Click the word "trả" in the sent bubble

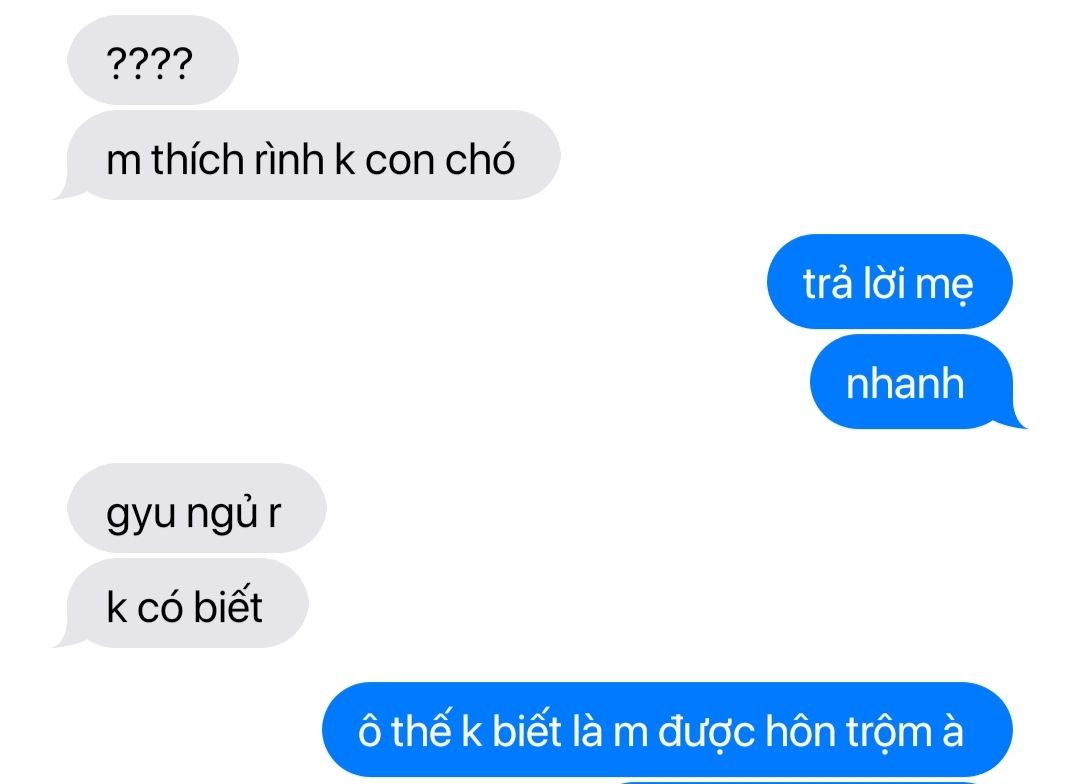tap(829, 282)
